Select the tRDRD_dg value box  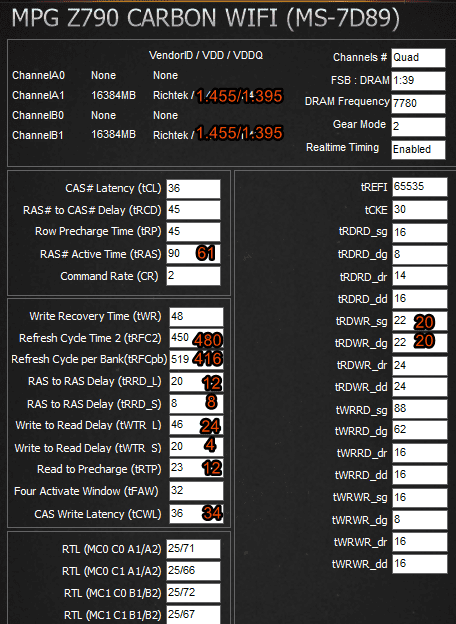420,255
